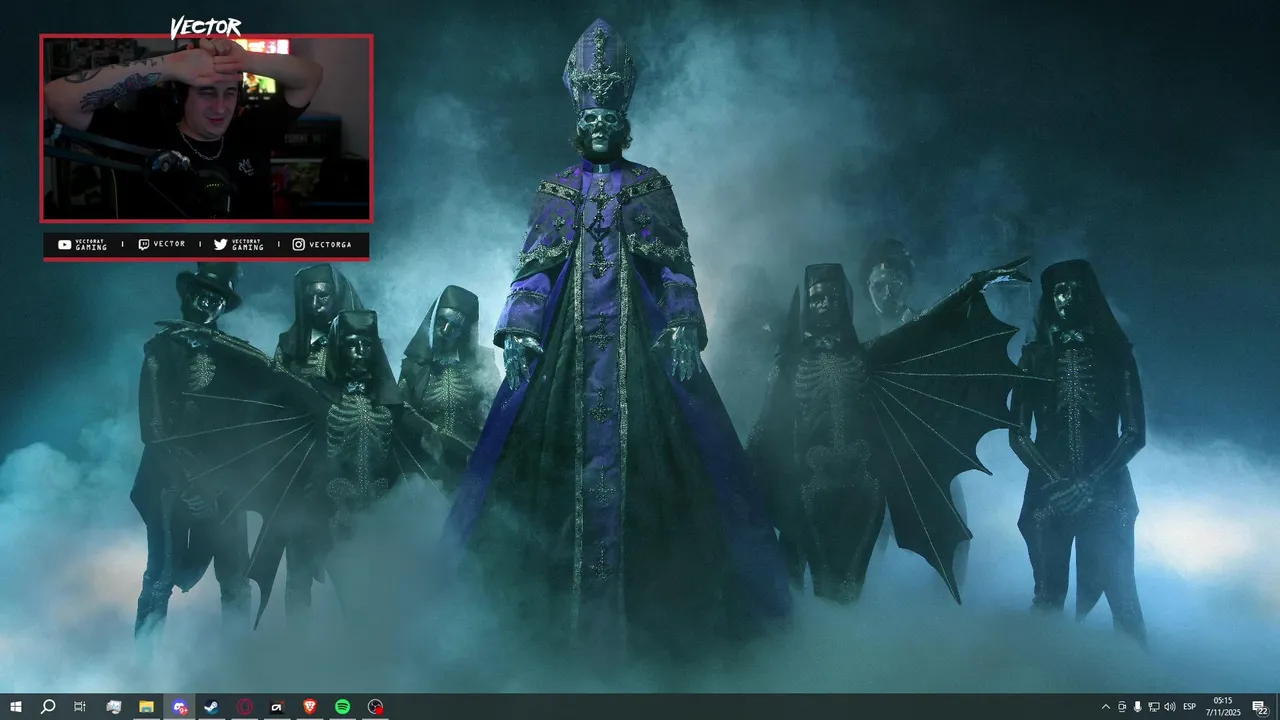Screen dimensions: 1280x720
Task: Switch input language via ESP indicator
Action: click(1190, 707)
